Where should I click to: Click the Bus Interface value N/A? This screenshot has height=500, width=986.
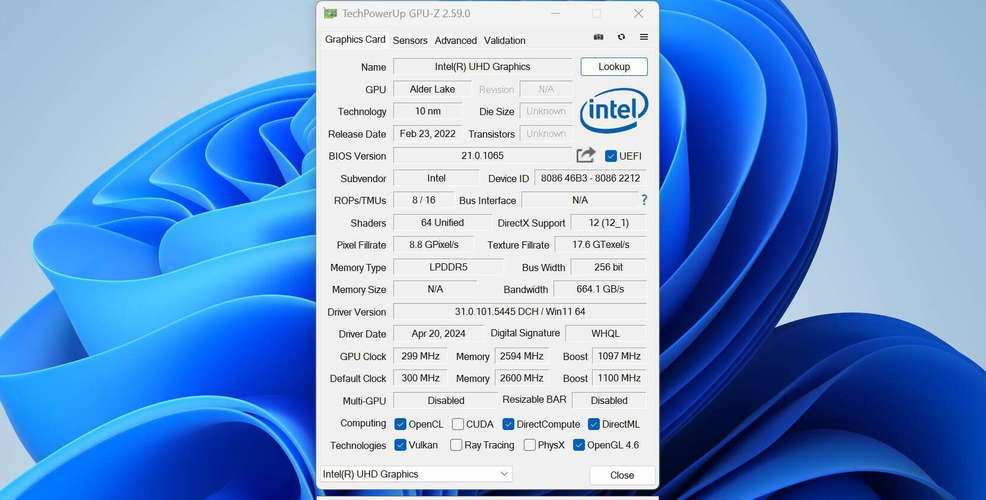click(x=580, y=200)
